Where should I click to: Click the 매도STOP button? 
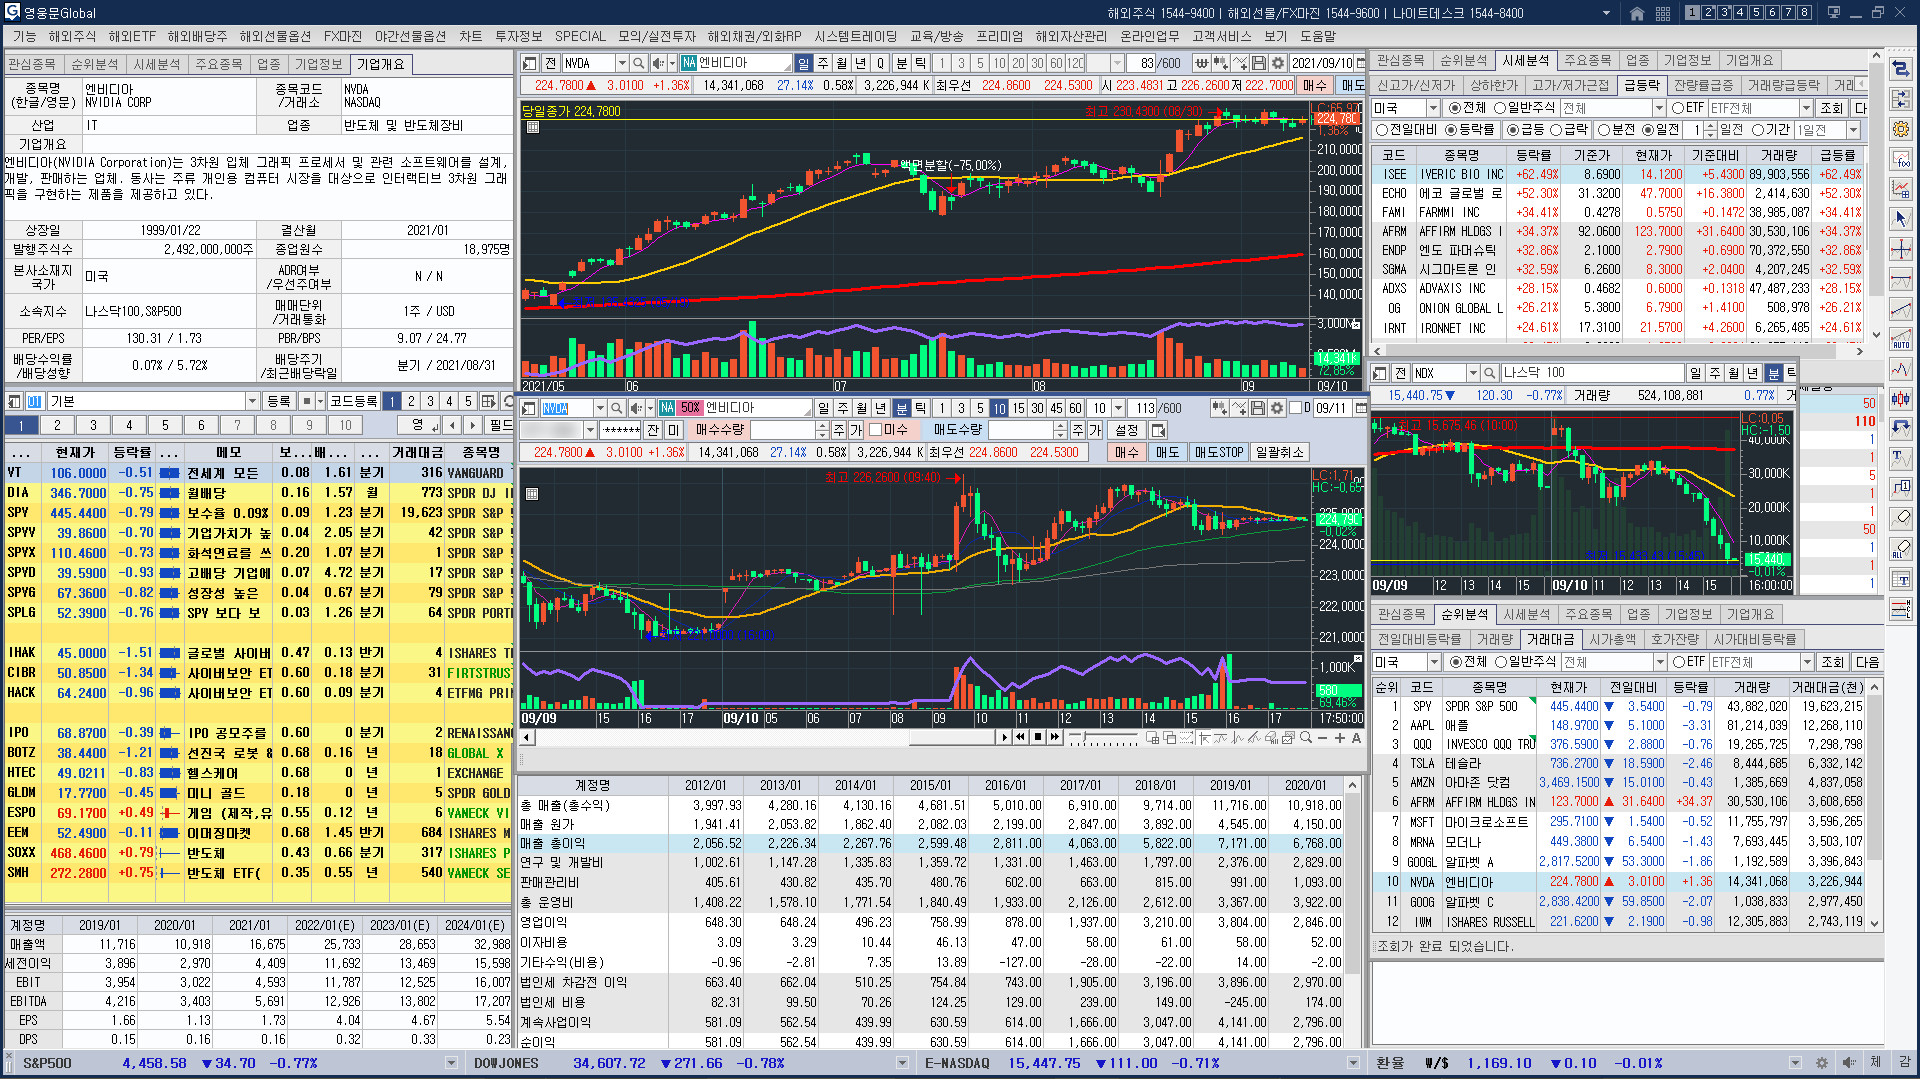coord(1218,452)
